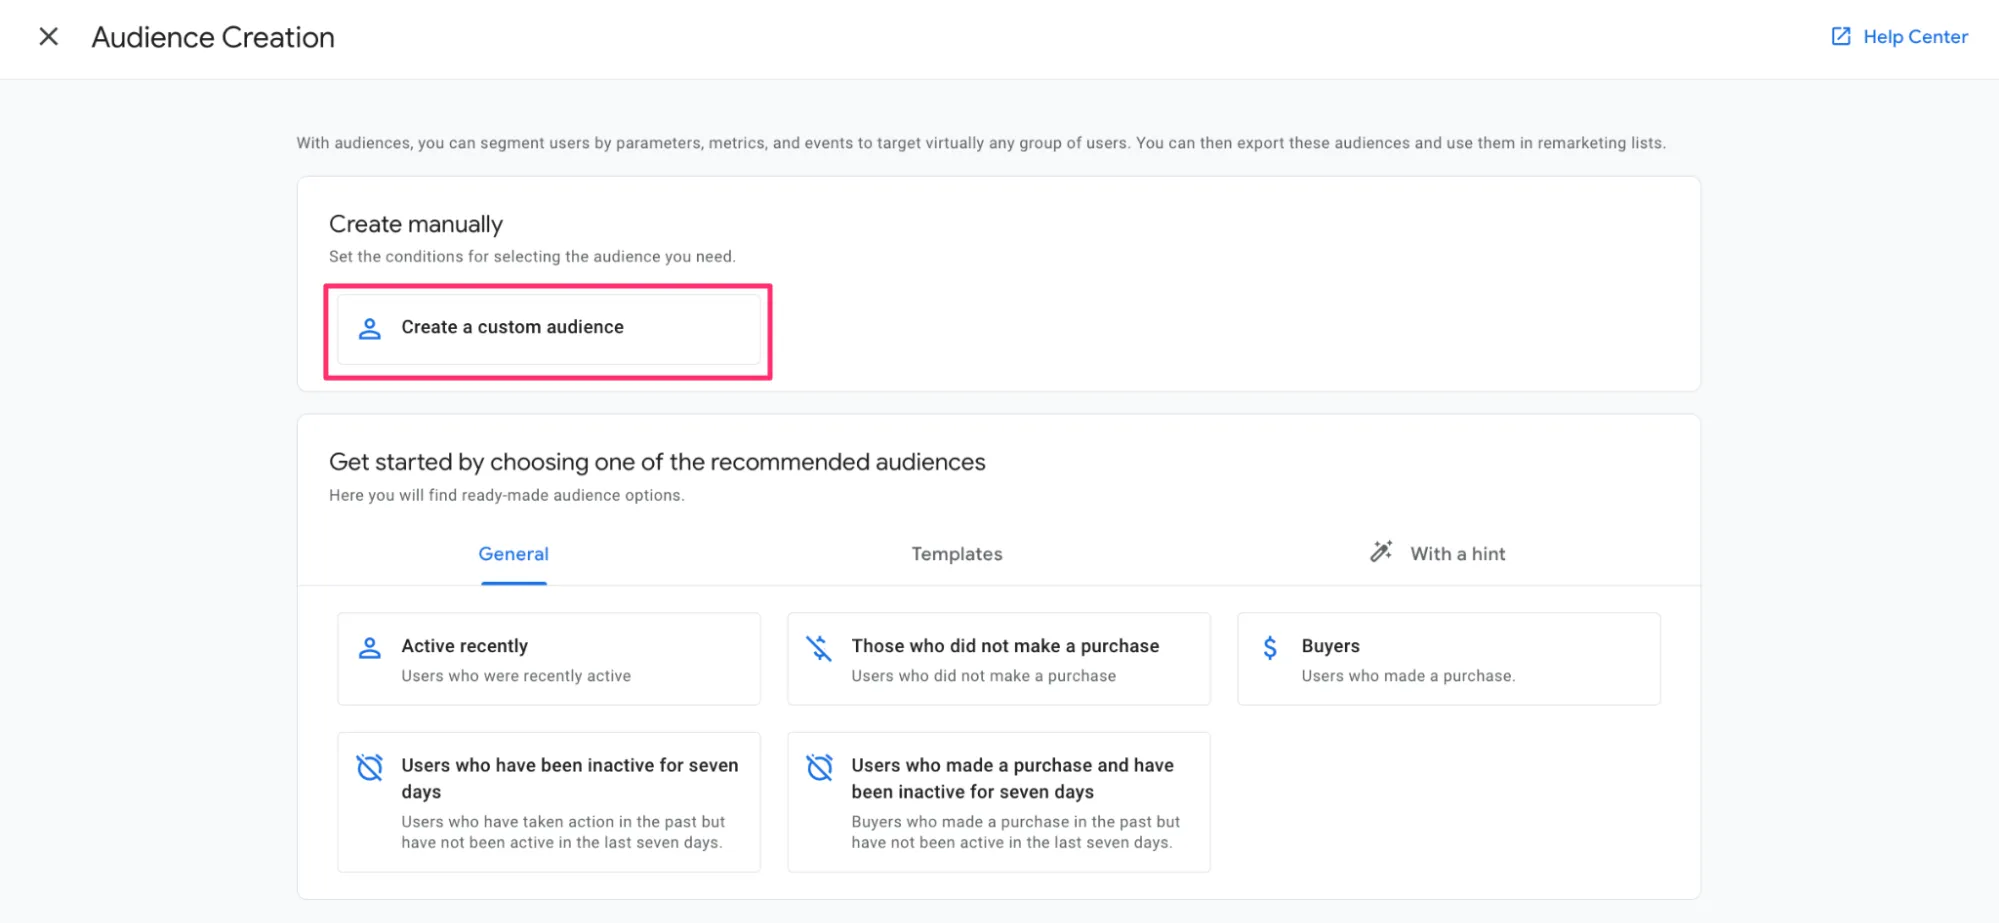This screenshot has height=924, width=1999.
Task: Click the 'Users who were recently active' description
Action: point(516,676)
